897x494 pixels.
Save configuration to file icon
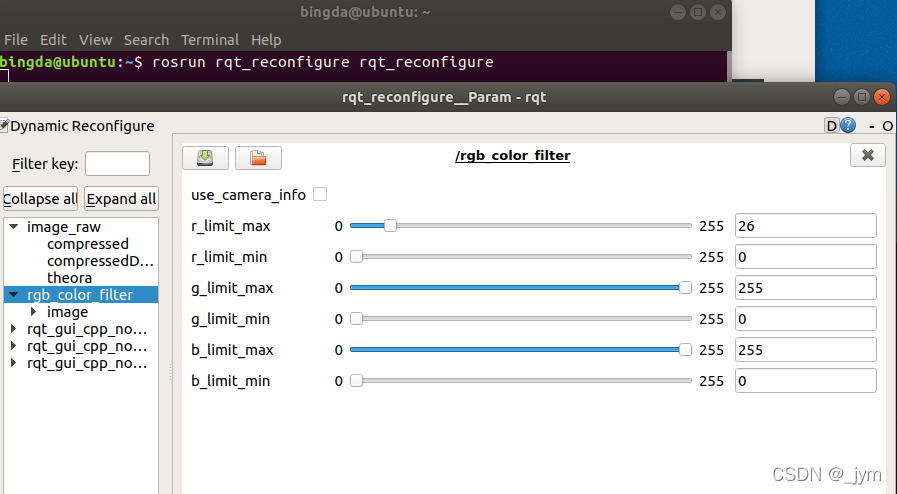point(205,158)
